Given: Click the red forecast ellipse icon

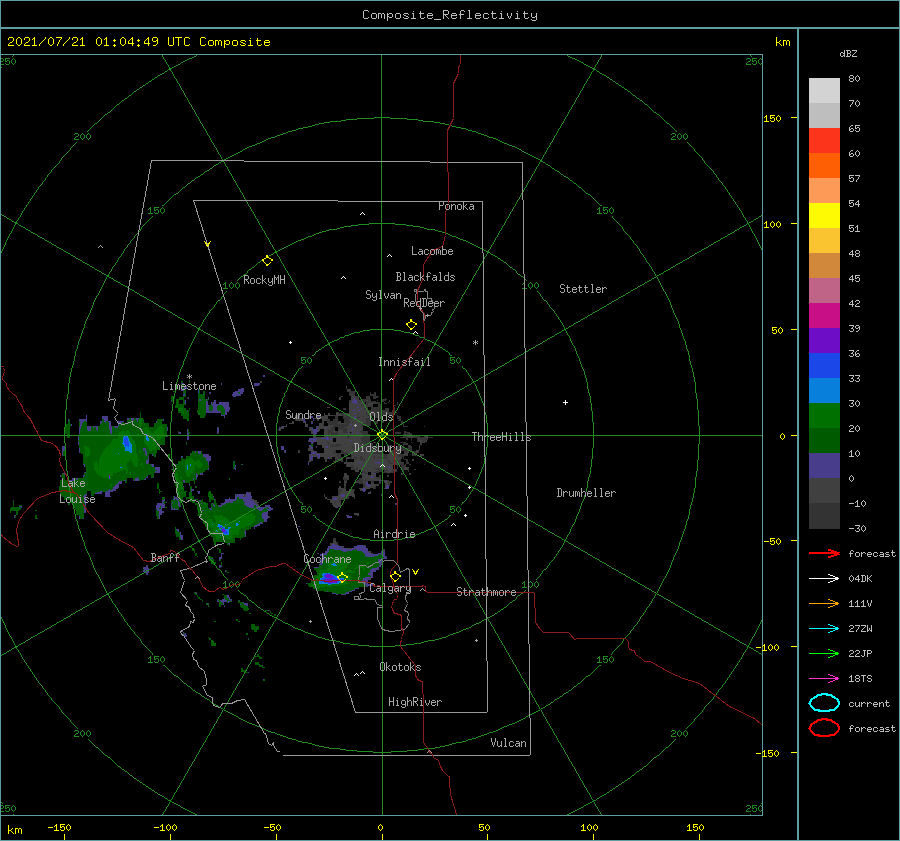Looking at the screenshot, I should pos(824,728).
